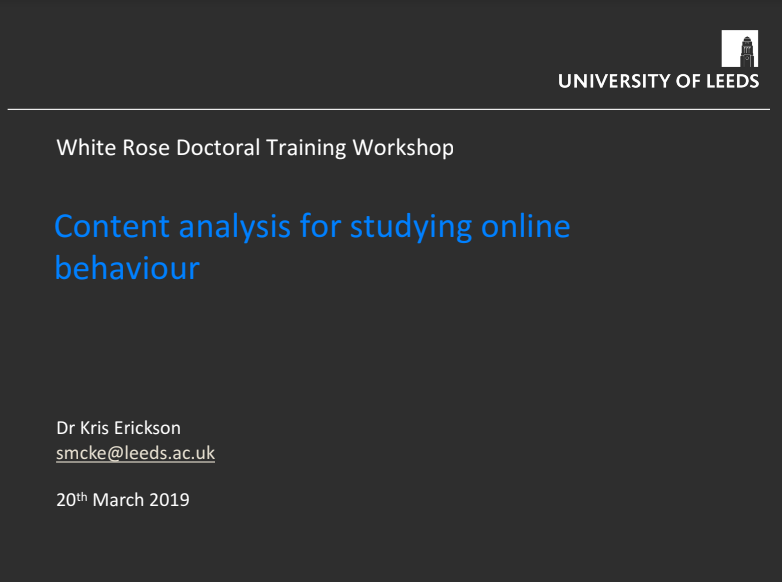
Task: Click the white horizontal divider line
Action: [389, 109]
